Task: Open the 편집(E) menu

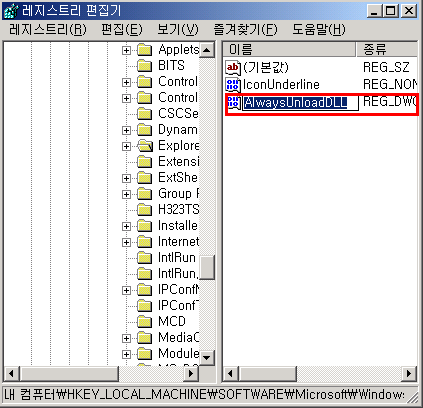Action: tap(122, 30)
